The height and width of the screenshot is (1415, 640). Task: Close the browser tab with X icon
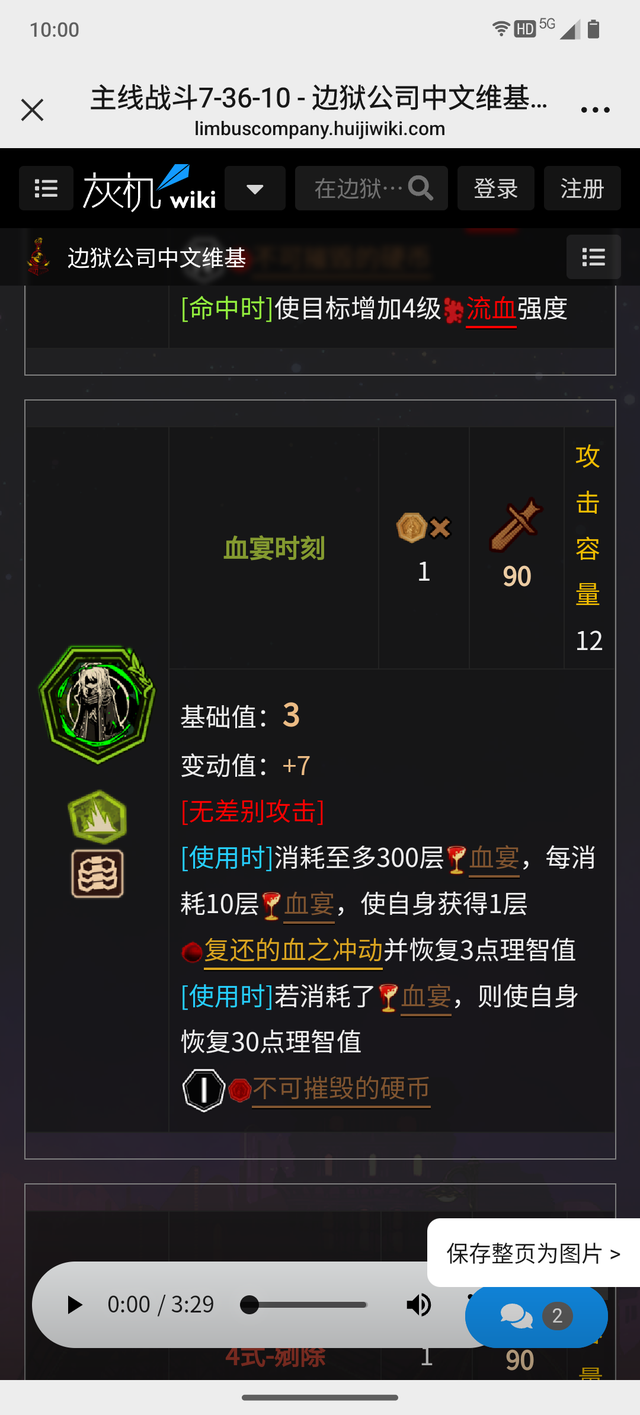point(32,110)
